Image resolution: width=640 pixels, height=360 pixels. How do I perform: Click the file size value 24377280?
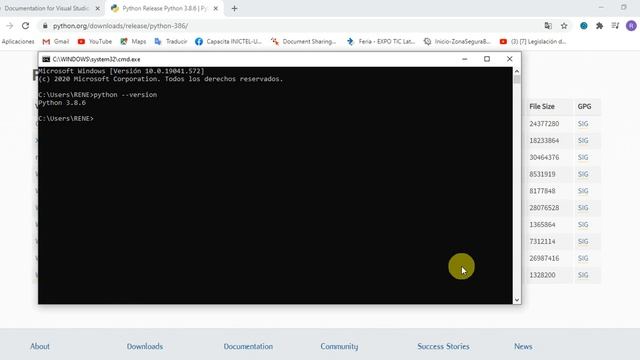click(544, 124)
